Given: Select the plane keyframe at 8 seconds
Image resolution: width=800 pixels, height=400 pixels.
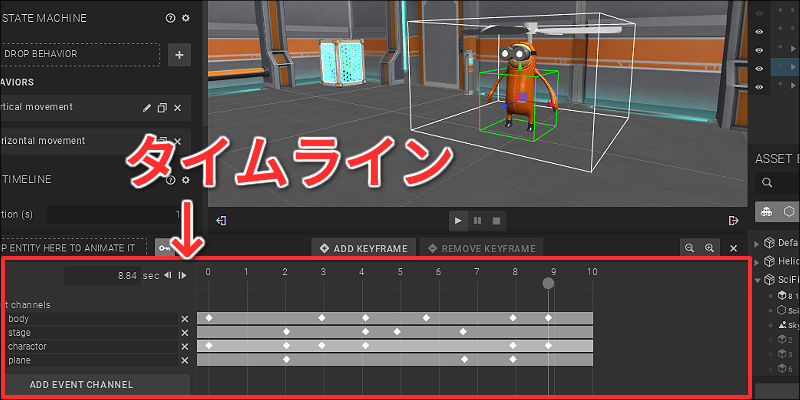Looking at the screenshot, I should 513,359.
